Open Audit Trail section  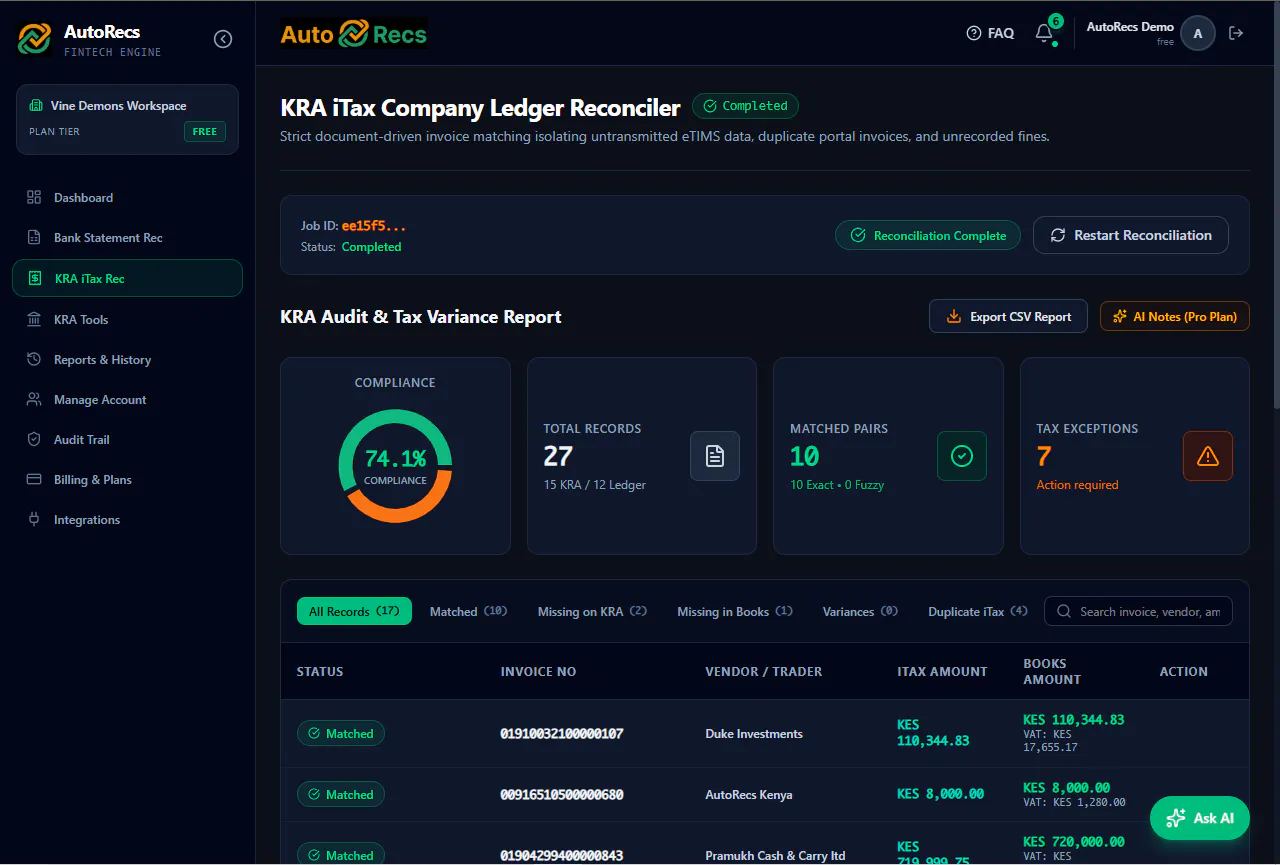pos(127,440)
